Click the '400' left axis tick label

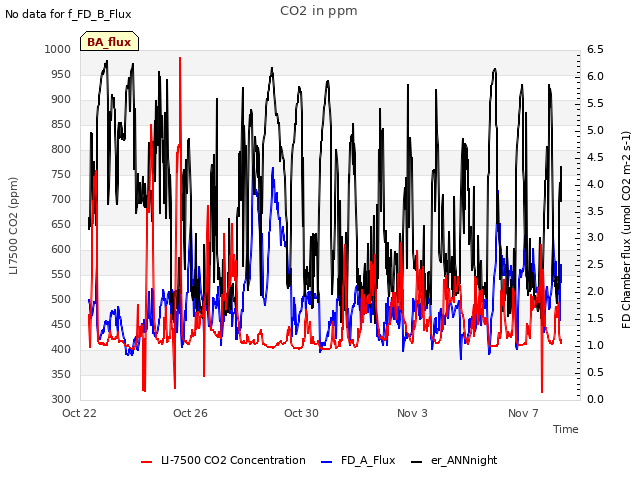[61, 349]
